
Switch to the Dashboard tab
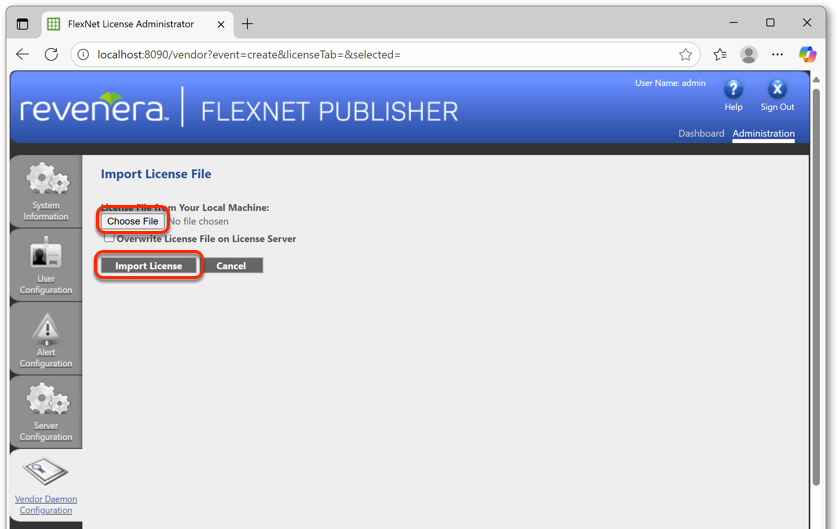click(x=701, y=134)
